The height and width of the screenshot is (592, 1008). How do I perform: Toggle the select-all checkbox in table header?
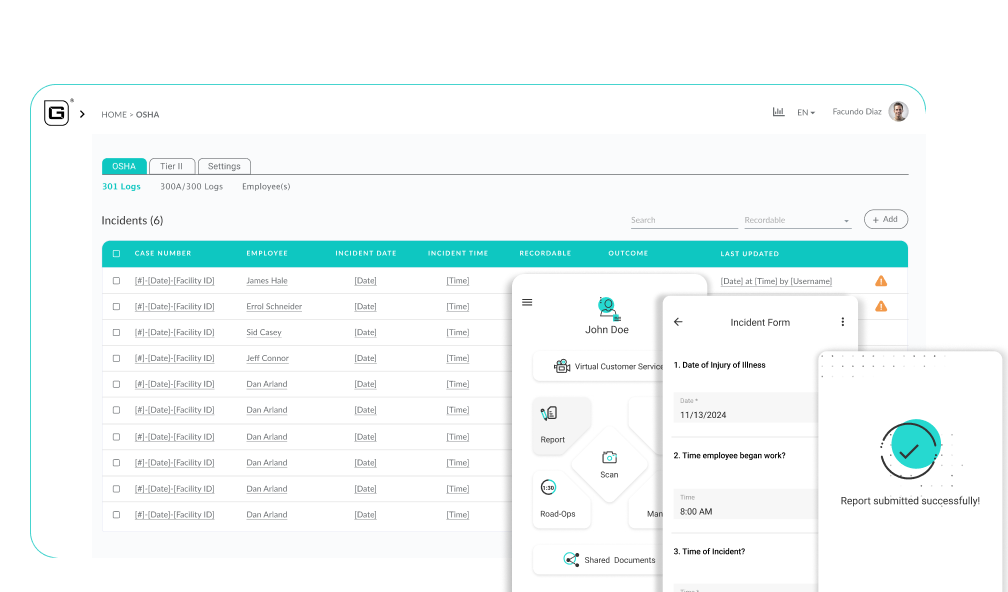pyautogui.click(x=116, y=254)
